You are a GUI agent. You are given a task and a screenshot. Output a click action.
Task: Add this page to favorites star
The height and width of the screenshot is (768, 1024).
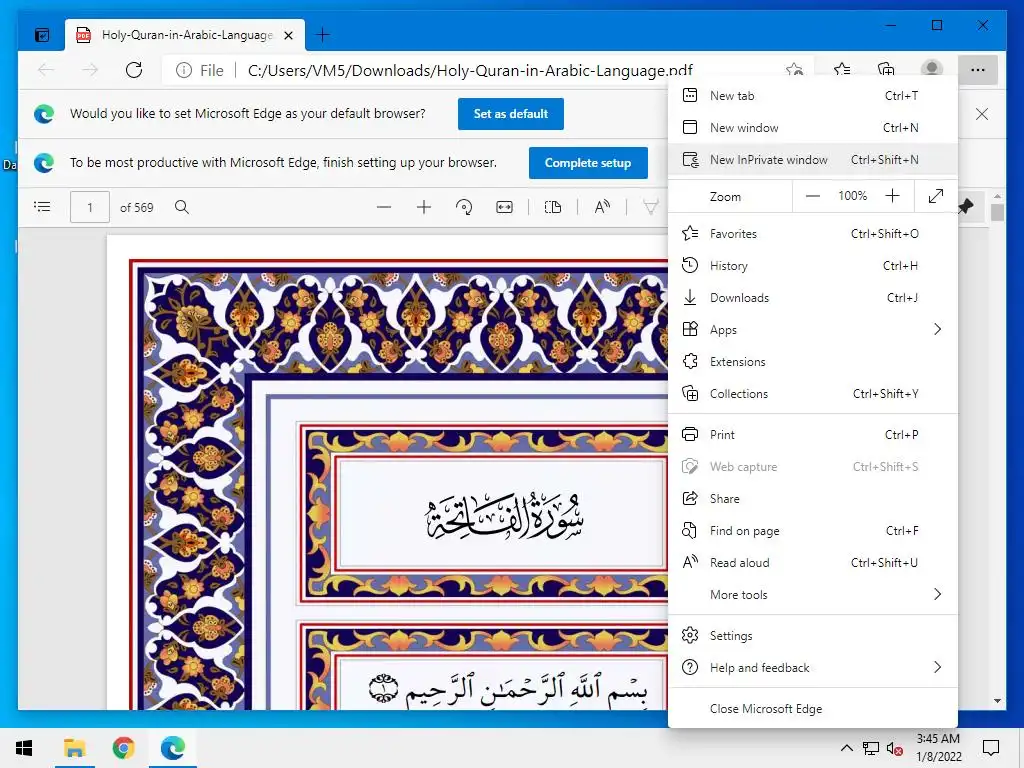click(x=794, y=69)
